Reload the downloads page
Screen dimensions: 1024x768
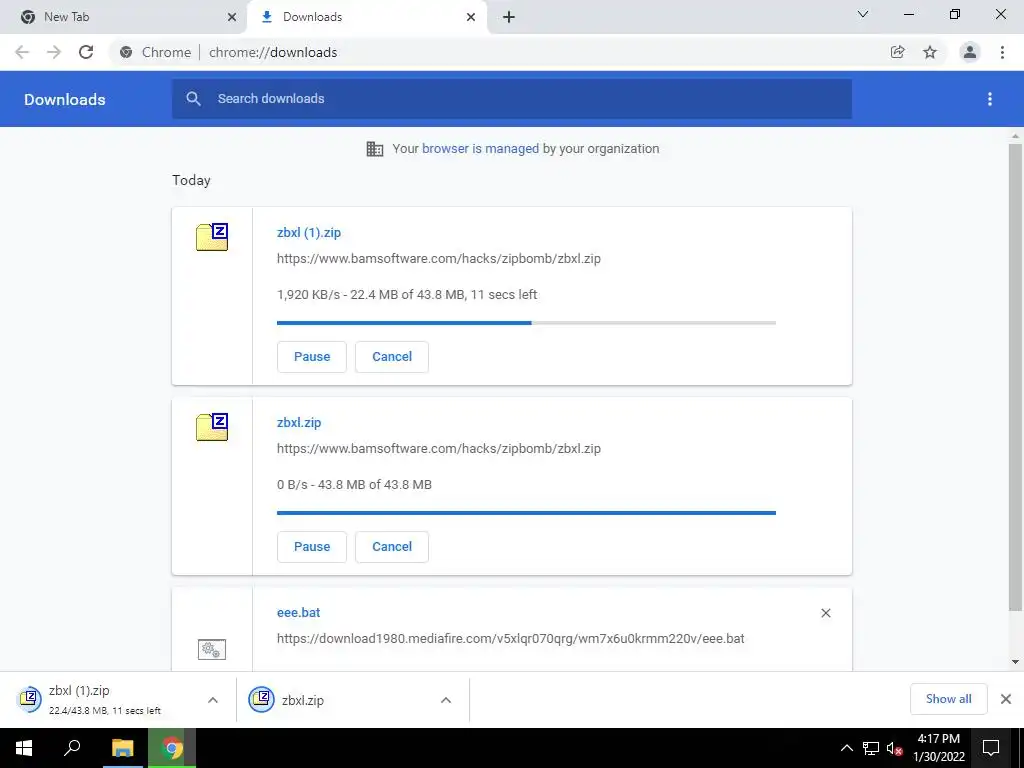(x=86, y=52)
